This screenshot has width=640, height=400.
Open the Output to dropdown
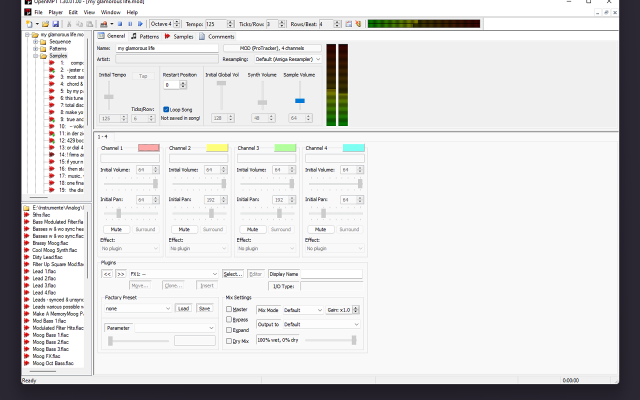pyautogui.click(x=321, y=324)
